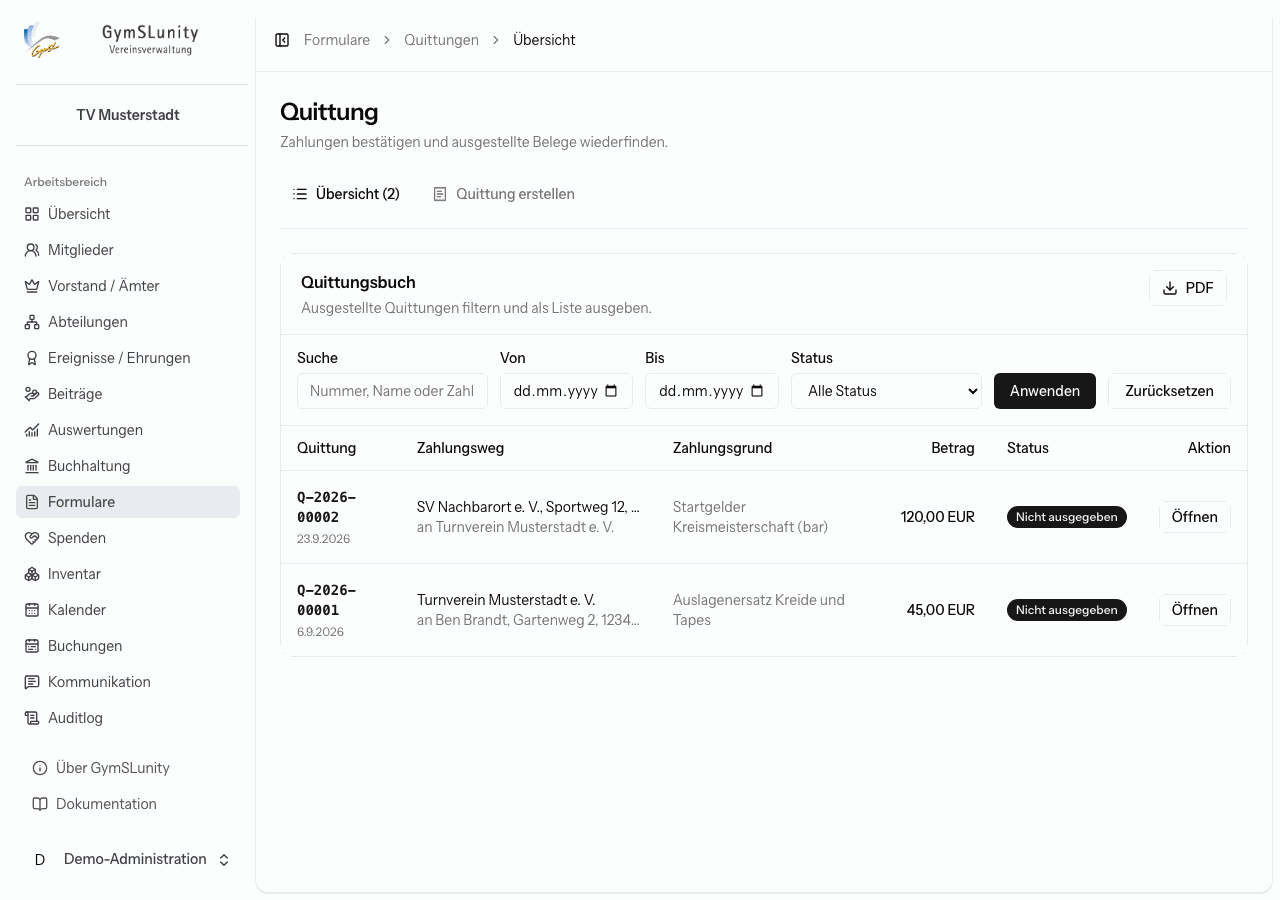Image resolution: width=1280 pixels, height=900 pixels.
Task: Click into the Von date field
Action: pos(566,391)
